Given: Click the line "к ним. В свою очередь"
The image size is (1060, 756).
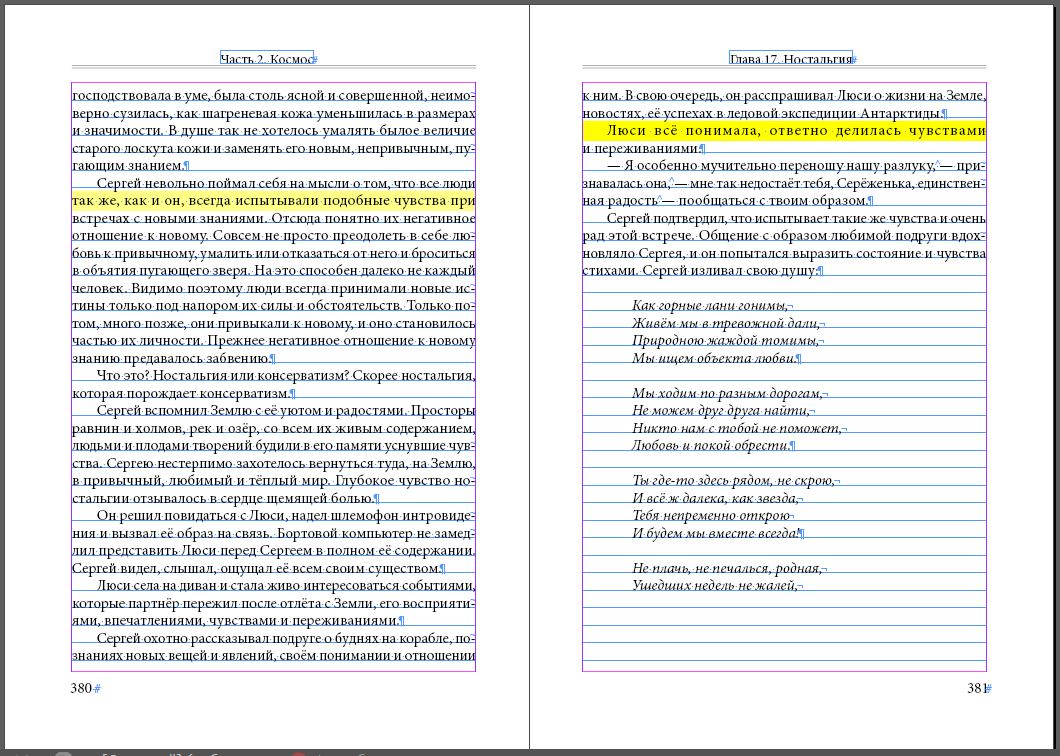Looking at the screenshot, I should [x=784, y=95].
